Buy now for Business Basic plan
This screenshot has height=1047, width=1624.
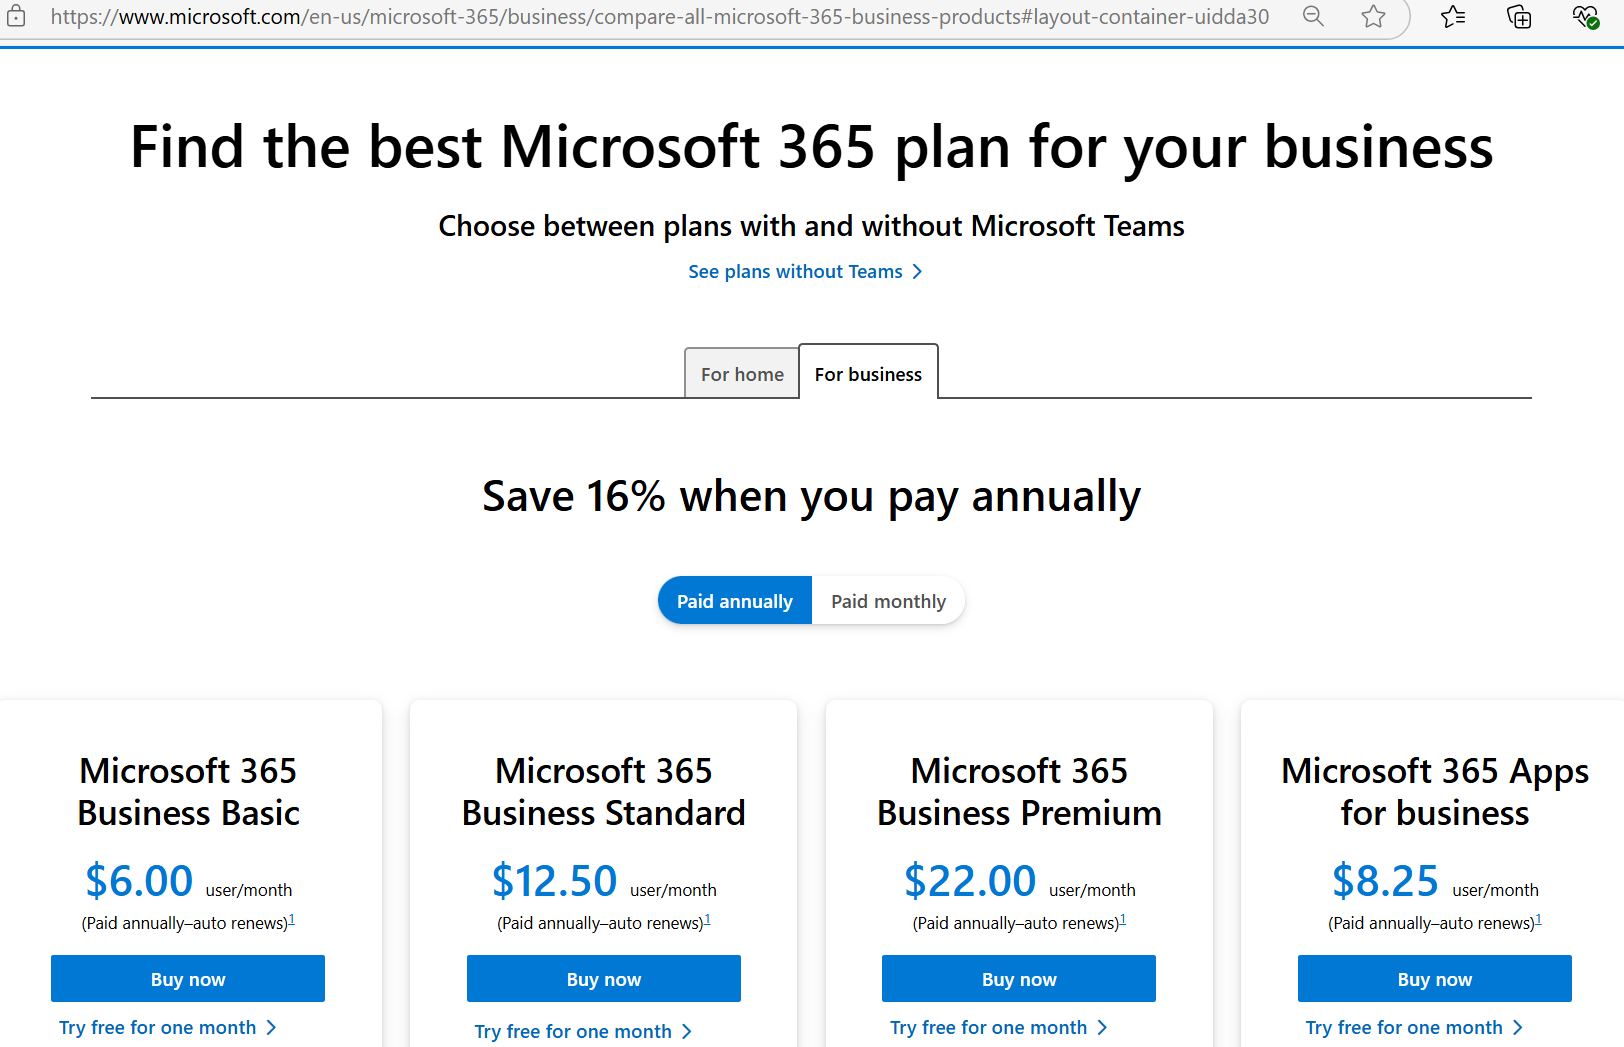(x=188, y=979)
